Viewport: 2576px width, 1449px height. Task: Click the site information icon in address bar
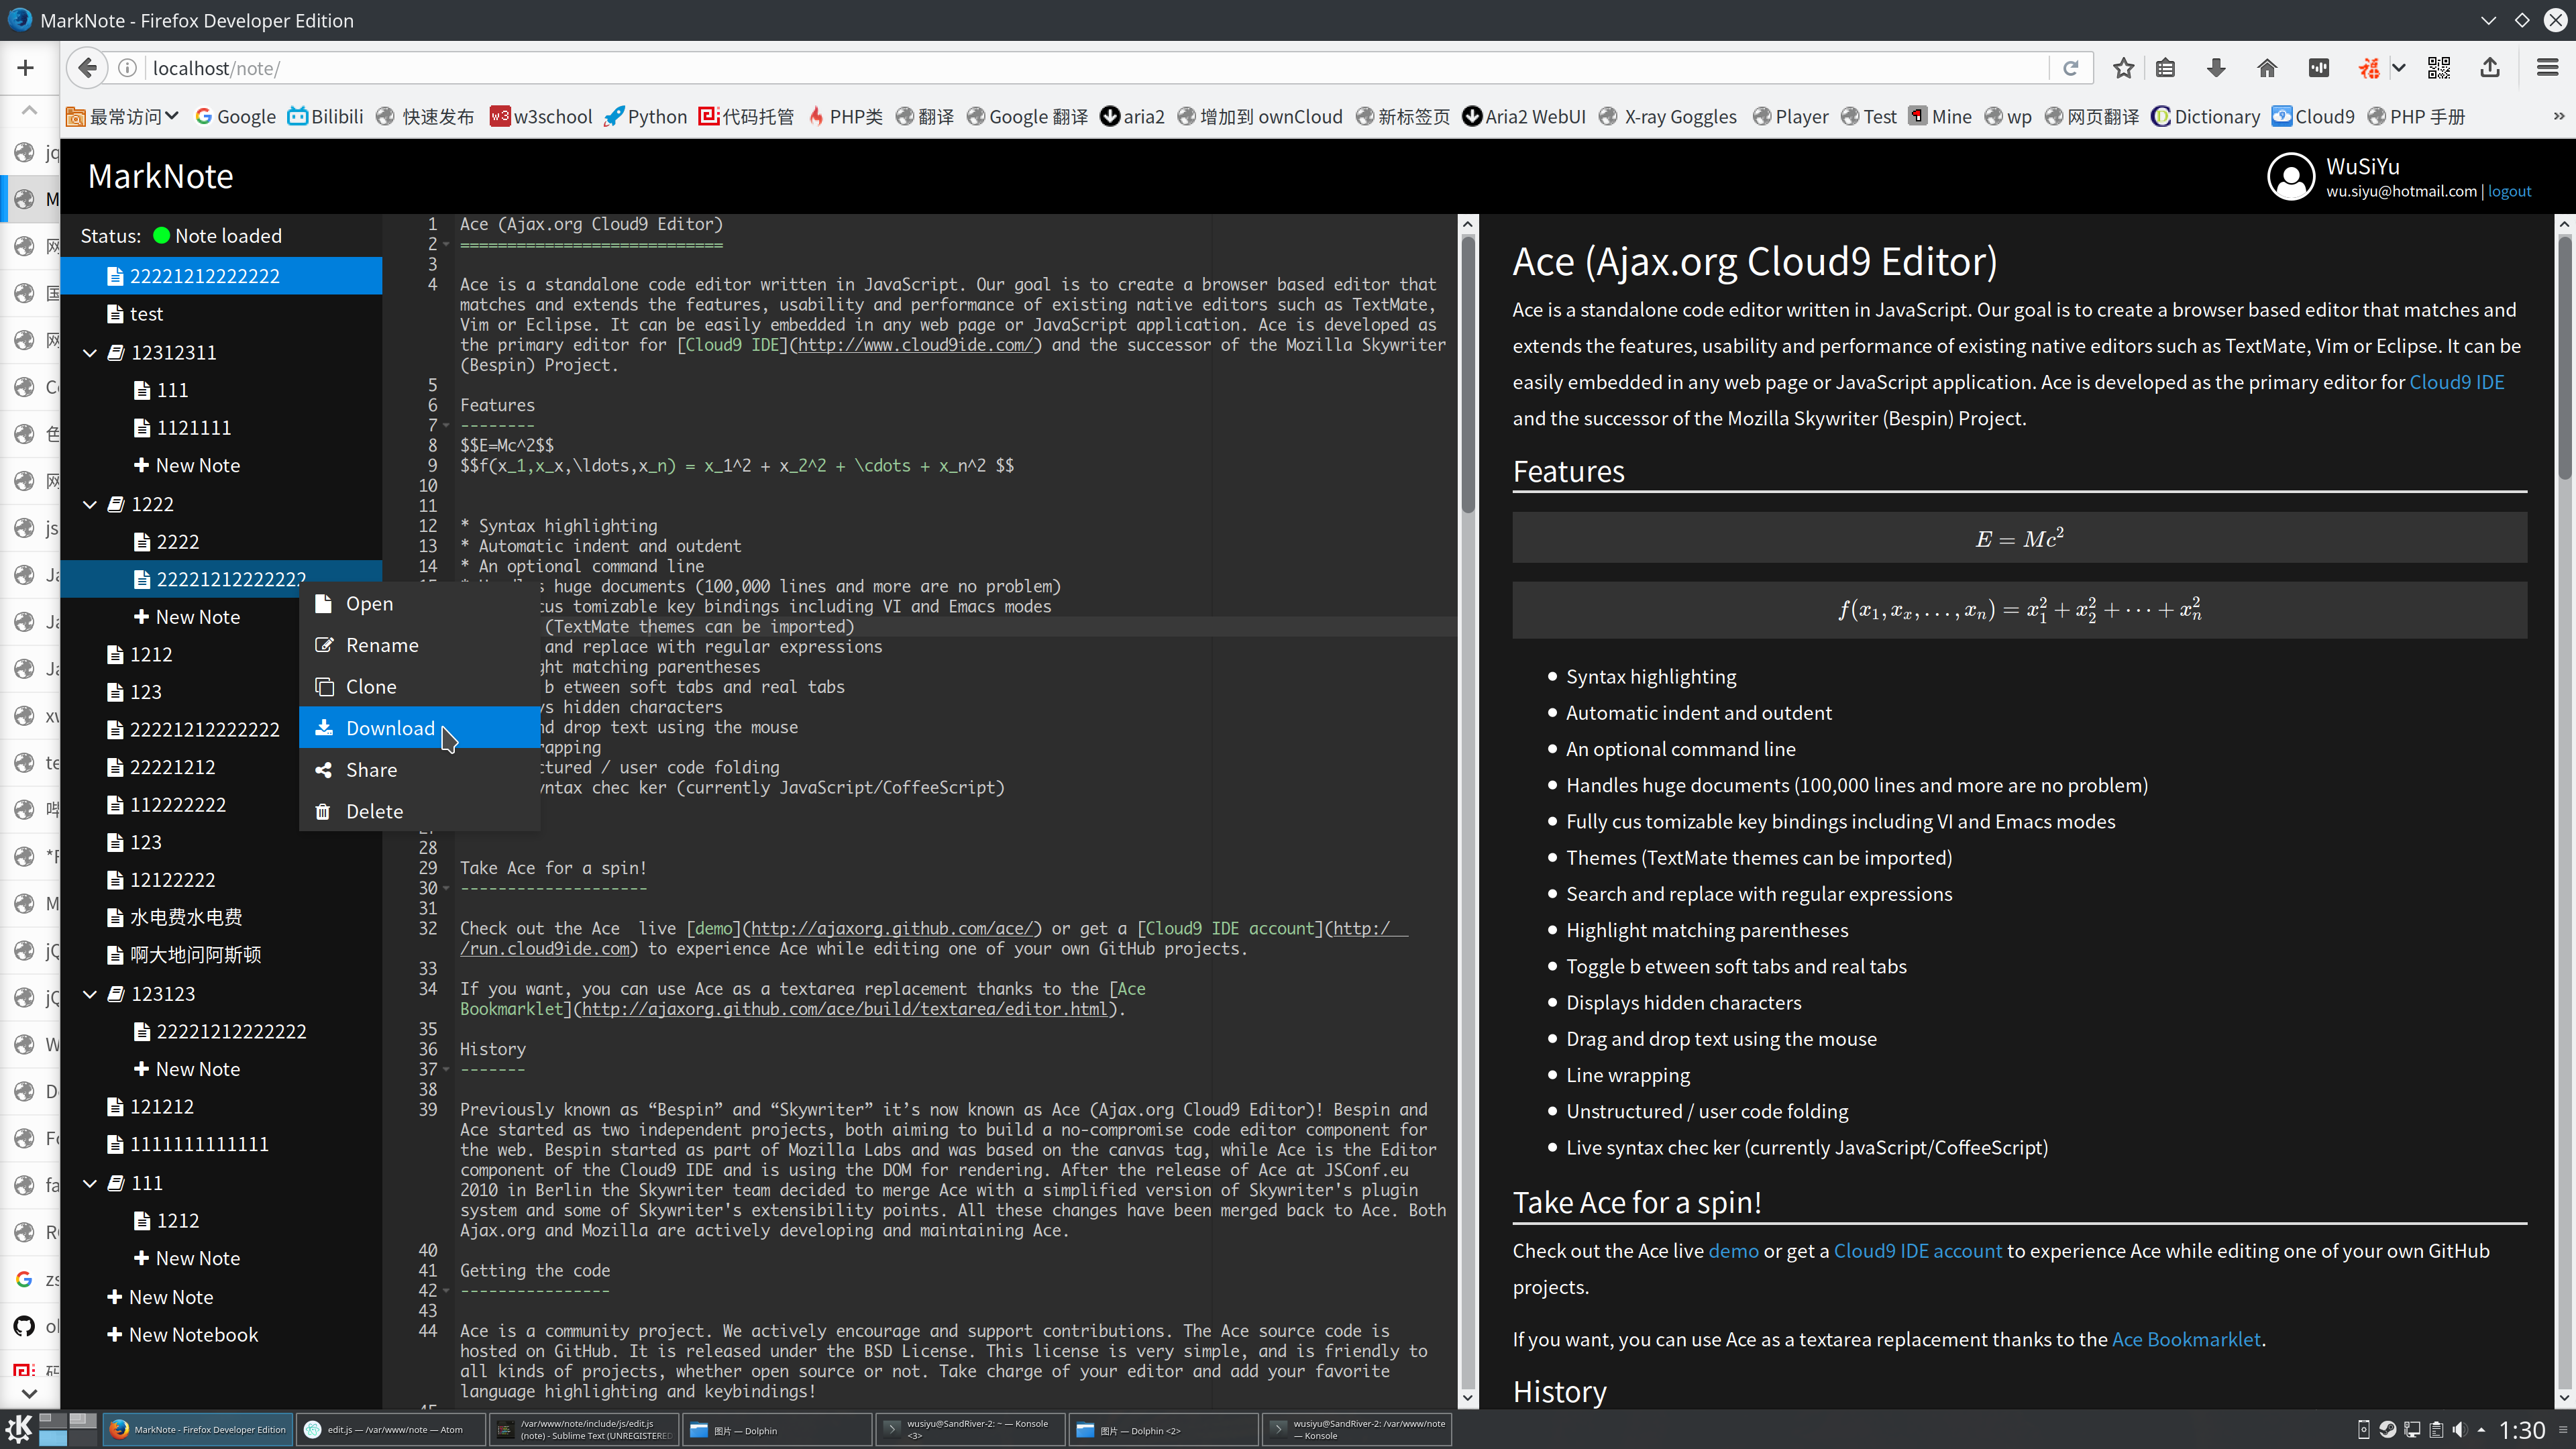coord(128,68)
